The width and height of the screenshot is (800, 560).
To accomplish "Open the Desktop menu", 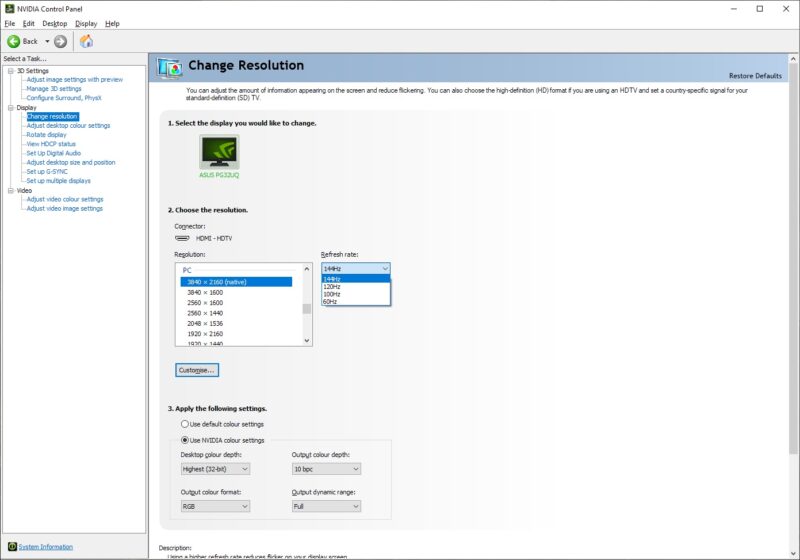I will pyautogui.click(x=55, y=23).
